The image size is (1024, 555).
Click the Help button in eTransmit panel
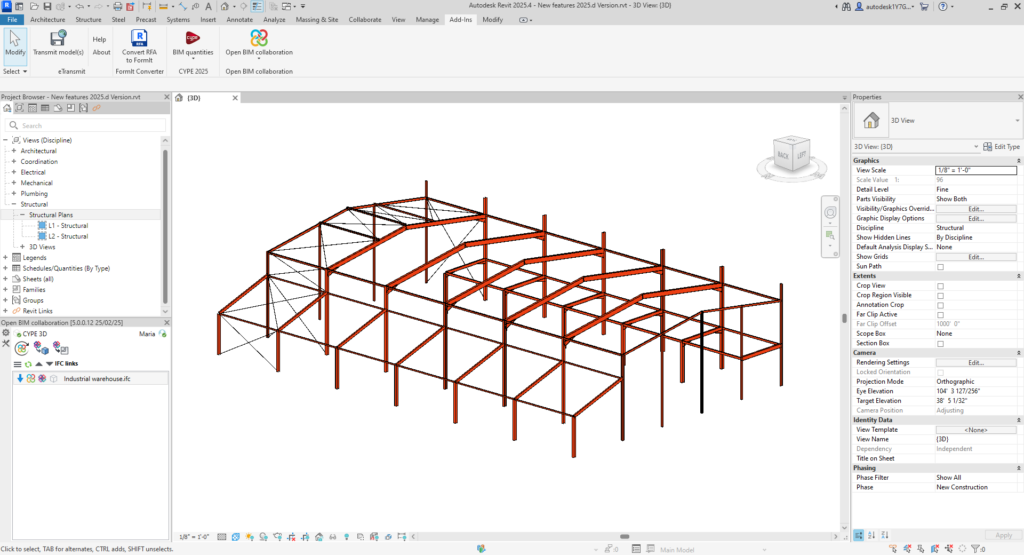(x=99, y=39)
